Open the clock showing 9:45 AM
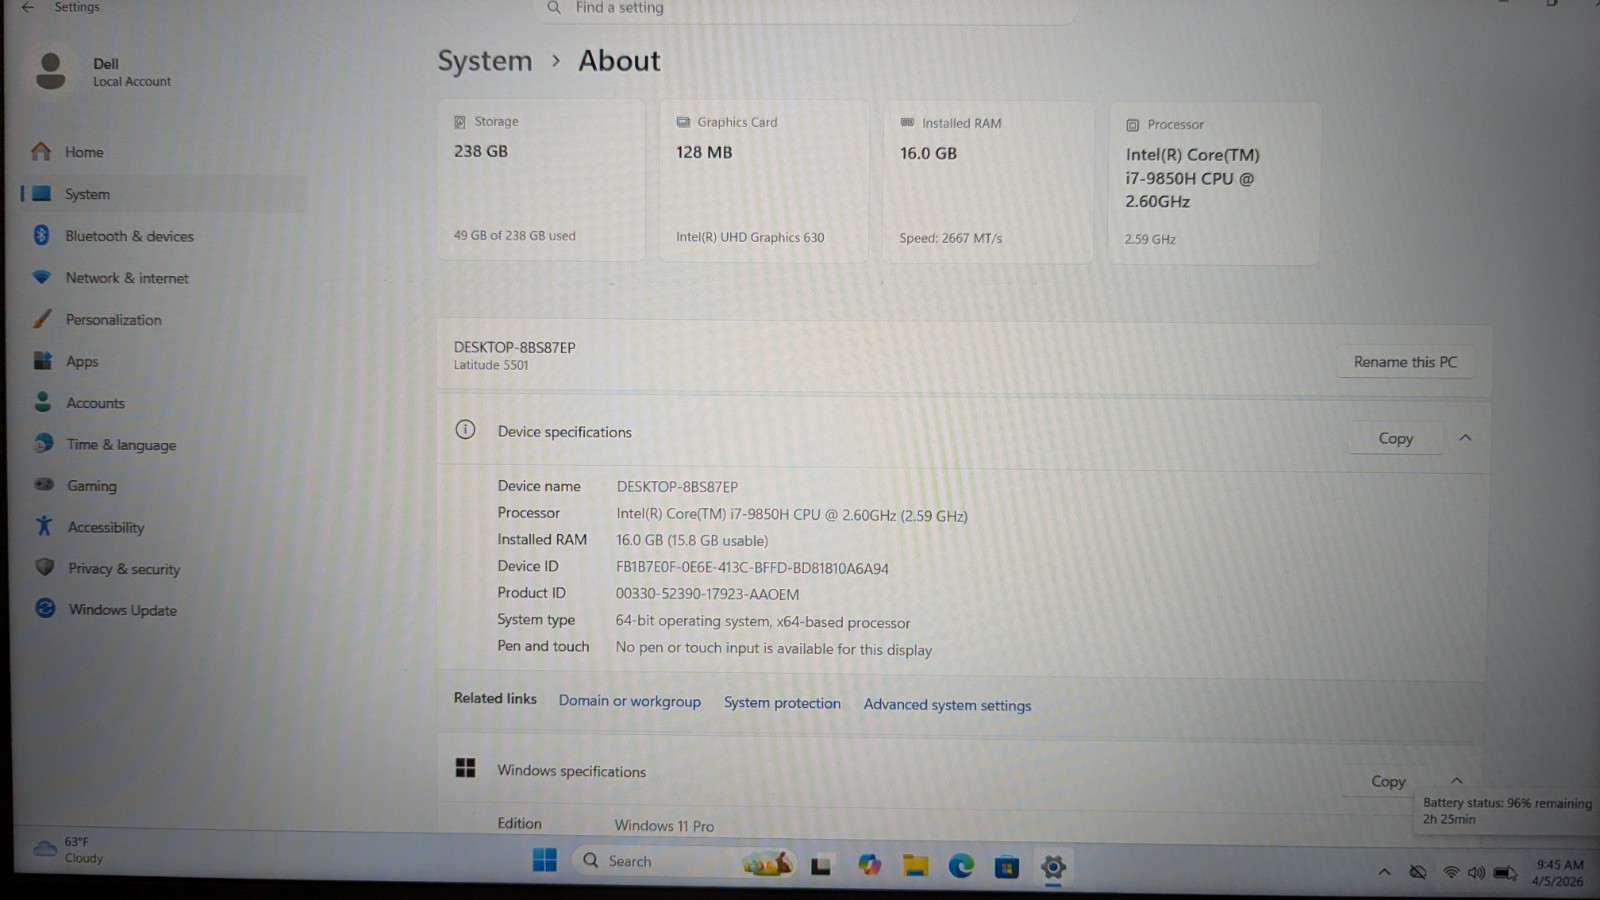The image size is (1600, 900). 1558,873
